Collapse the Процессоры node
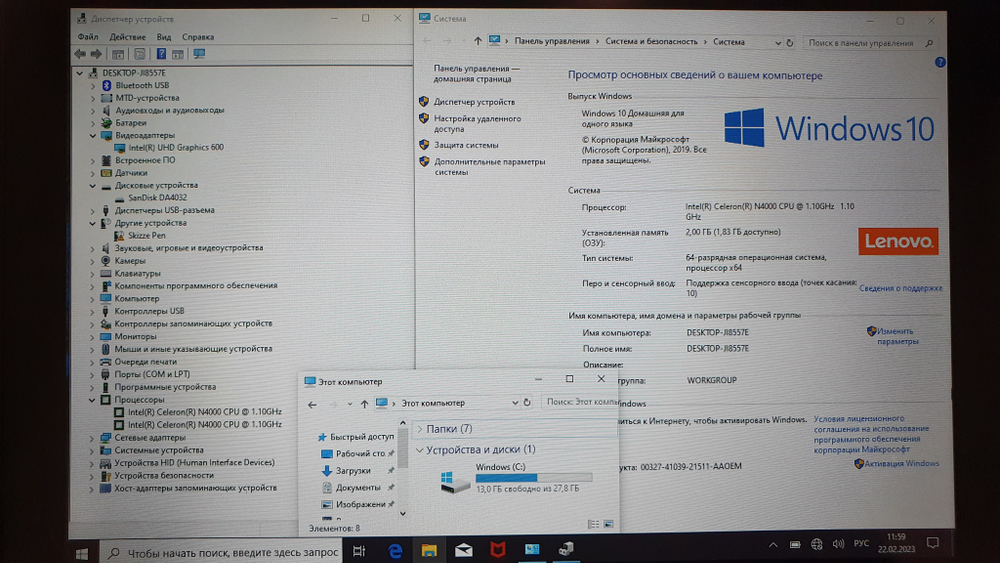 pos(92,400)
